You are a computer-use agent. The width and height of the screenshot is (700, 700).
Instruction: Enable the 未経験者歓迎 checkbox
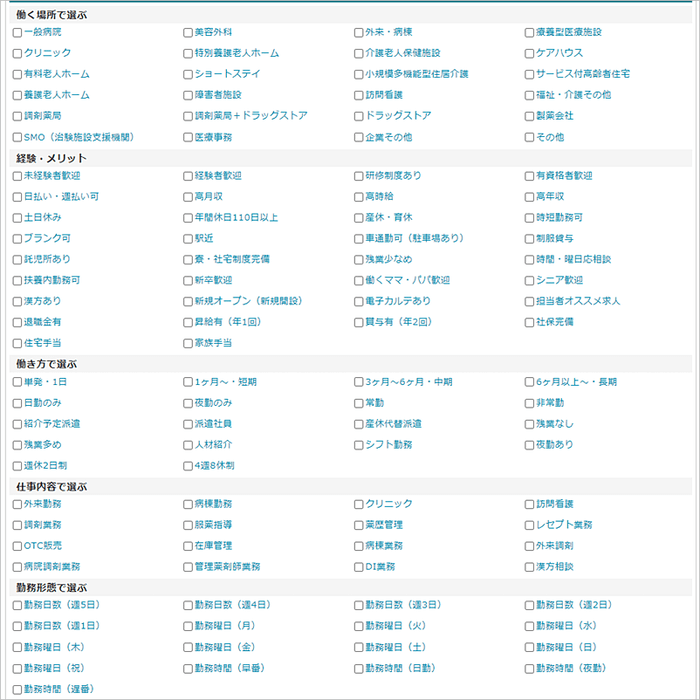pyautogui.click(x=17, y=176)
